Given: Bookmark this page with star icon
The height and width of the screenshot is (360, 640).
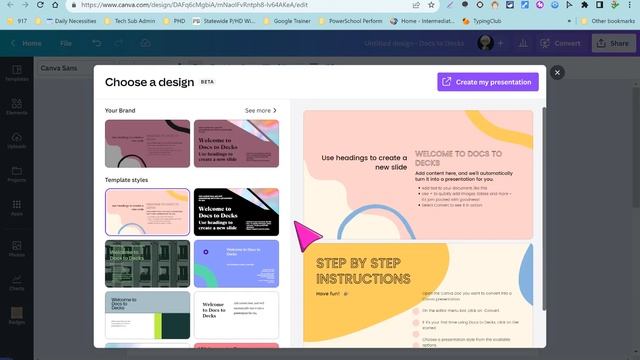Looking at the screenshot, I should click(431, 5).
